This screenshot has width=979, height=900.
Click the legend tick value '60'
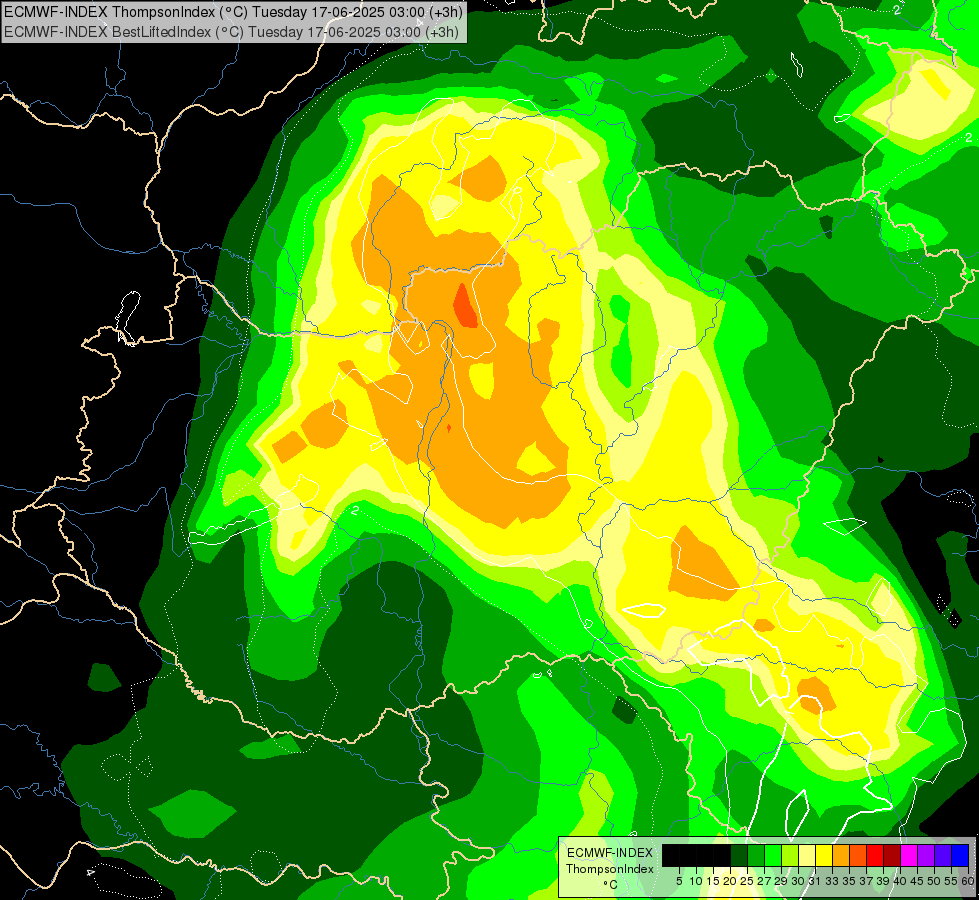(968, 881)
